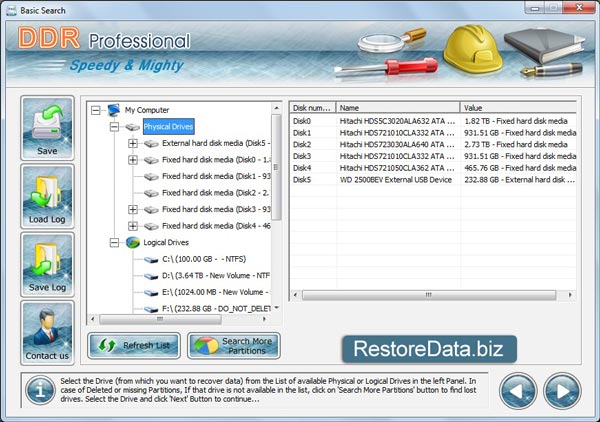600x422 pixels.
Task: Click the disk table horizontal scrollbar thumb
Action: [x=429, y=295]
